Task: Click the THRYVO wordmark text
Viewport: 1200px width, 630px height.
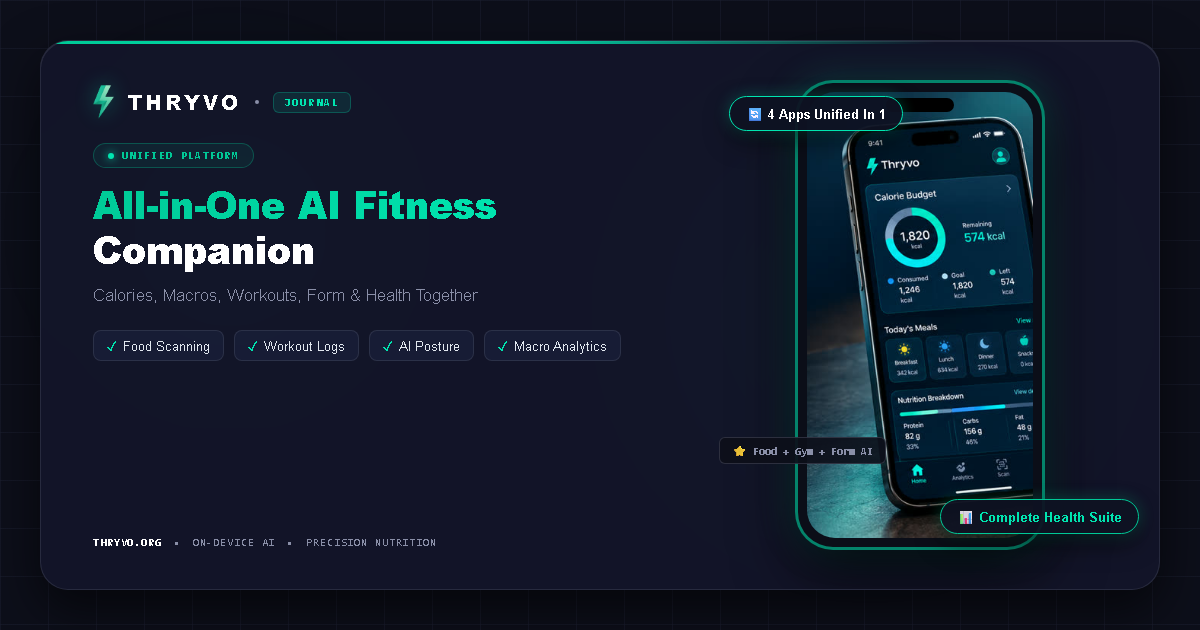Action: (183, 102)
